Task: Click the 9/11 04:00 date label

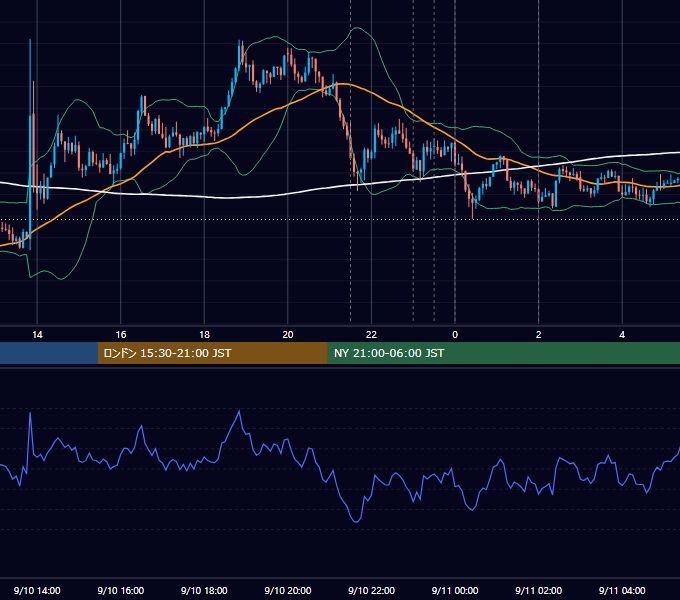Action: tap(622, 590)
